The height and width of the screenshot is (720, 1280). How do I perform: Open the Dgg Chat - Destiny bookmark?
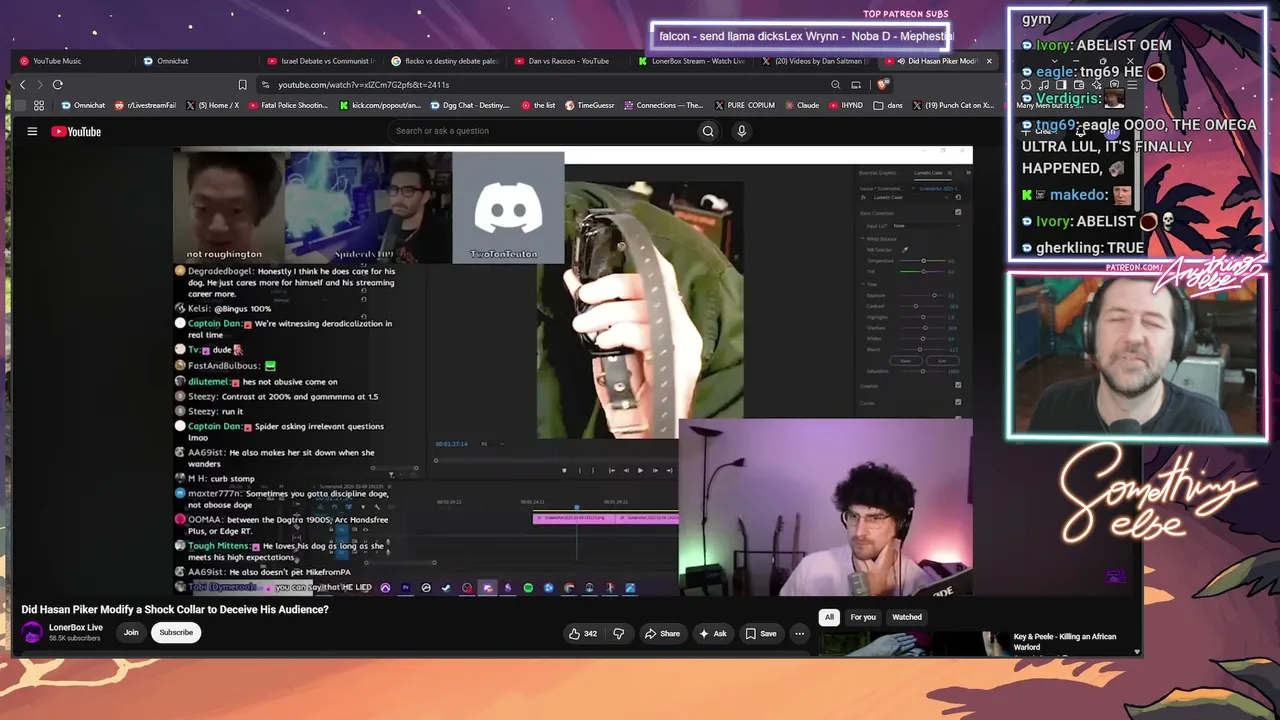pos(470,105)
